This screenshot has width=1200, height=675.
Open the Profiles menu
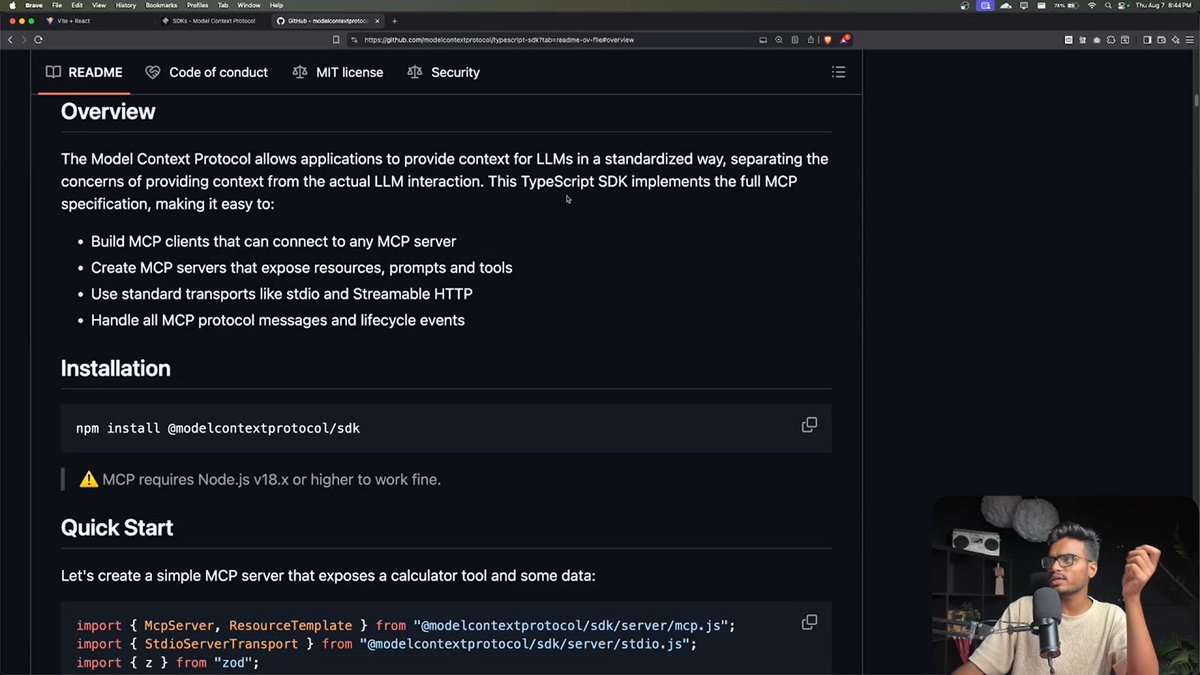(198, 5)
